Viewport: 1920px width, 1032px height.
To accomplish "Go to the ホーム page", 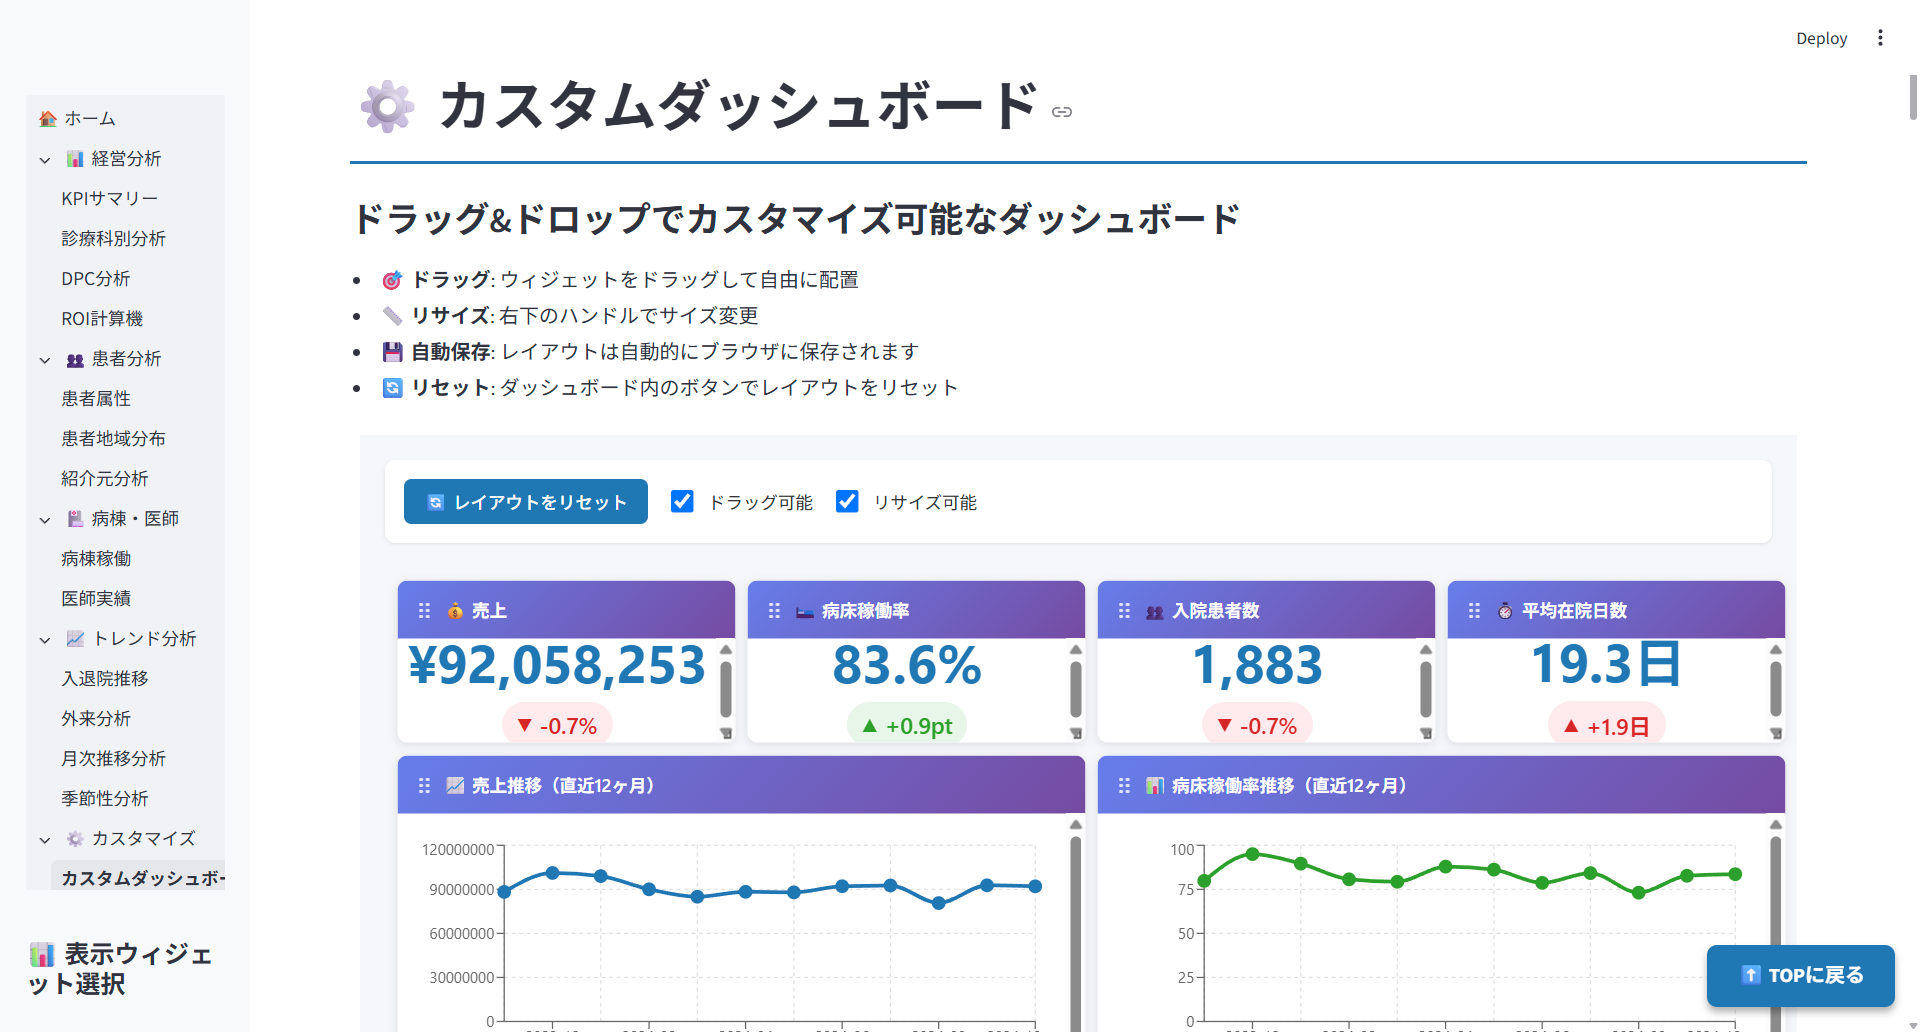I will [x=90, y=119].
